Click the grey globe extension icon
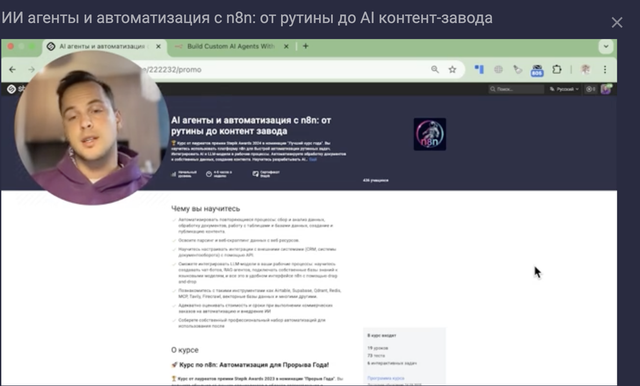Screen dimensions: 640x386 coord(498,70)
